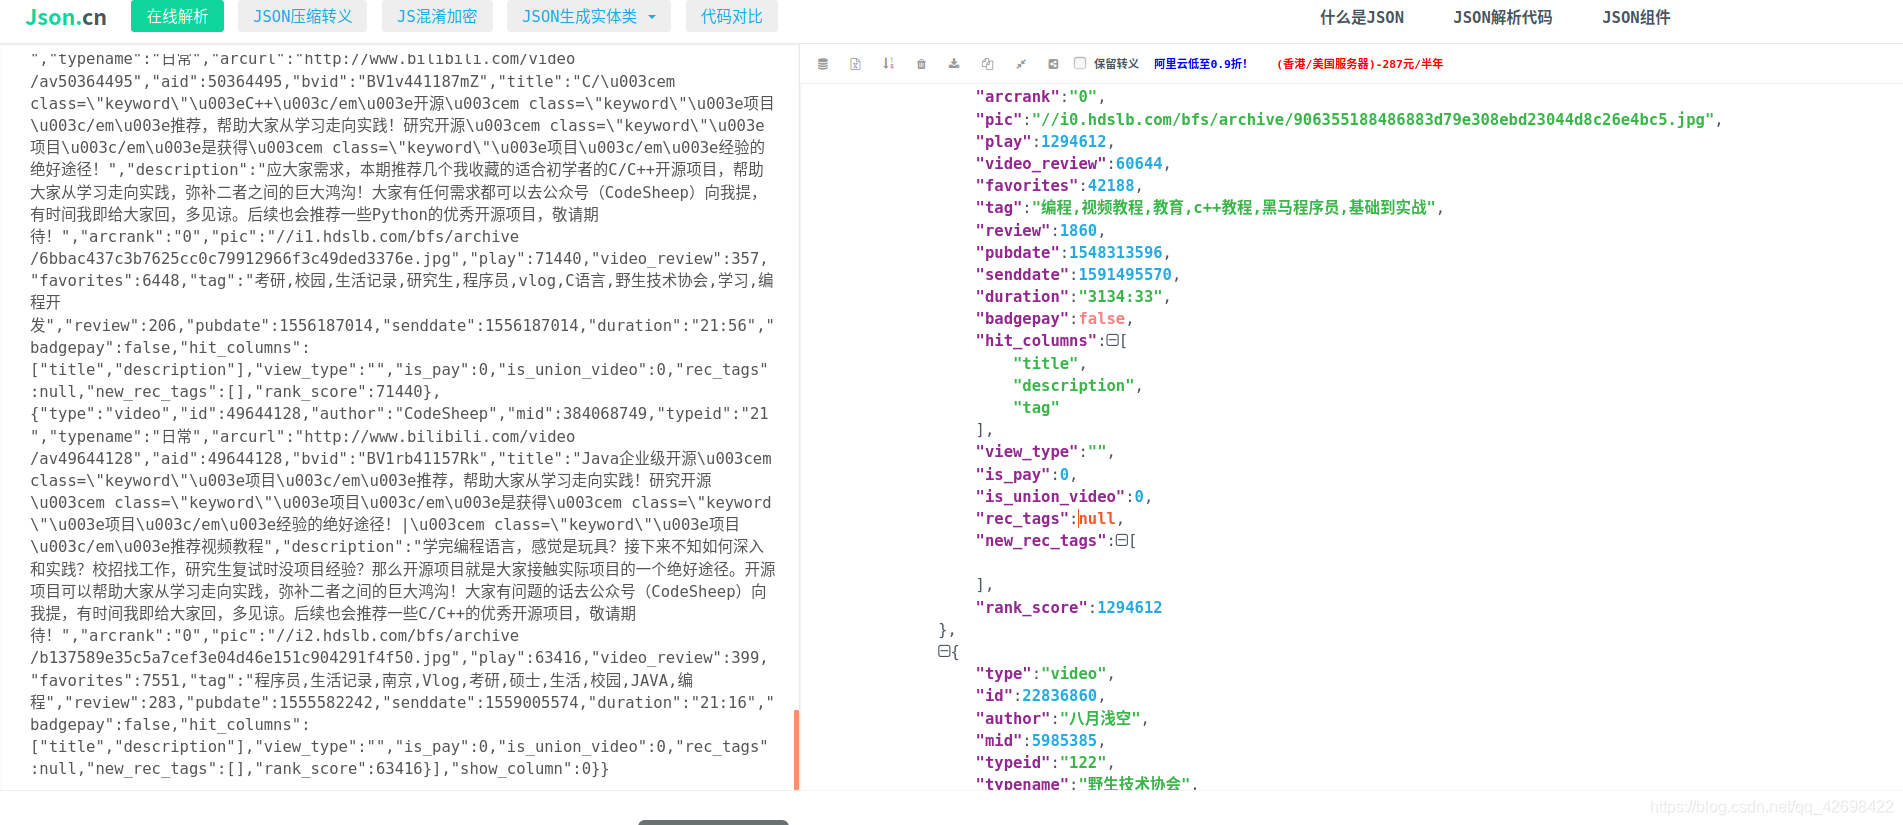This screenshot has width=1903, height=825.
Task: Open the JSON压缩转义 tab
Action: click(303, 16)
